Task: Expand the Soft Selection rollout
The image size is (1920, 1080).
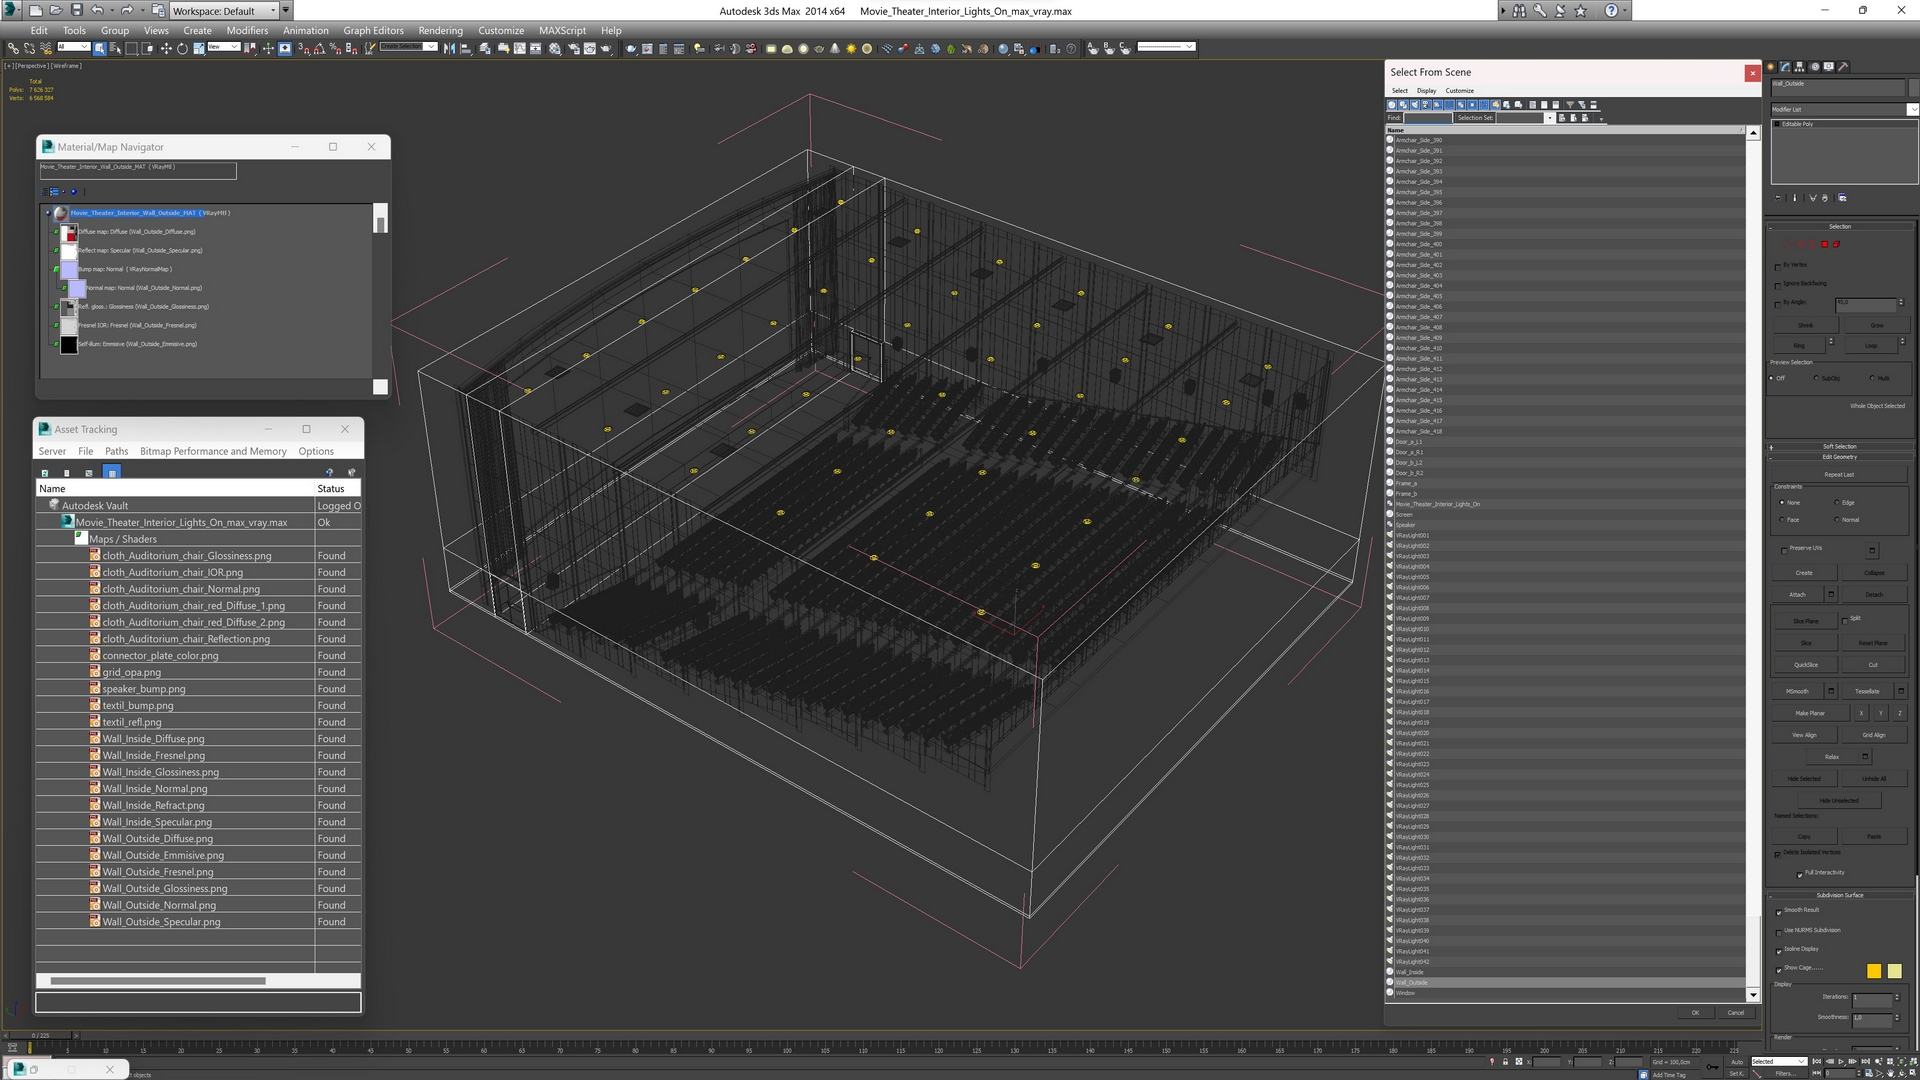Action: (x=1839, y=447)
